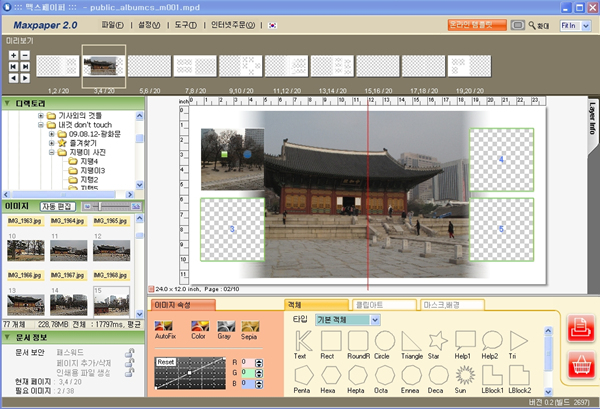Image resolution: width=600 pixels, height=409 pixels.
Task: Add a page with the plus button
Action: click(13, 55)
